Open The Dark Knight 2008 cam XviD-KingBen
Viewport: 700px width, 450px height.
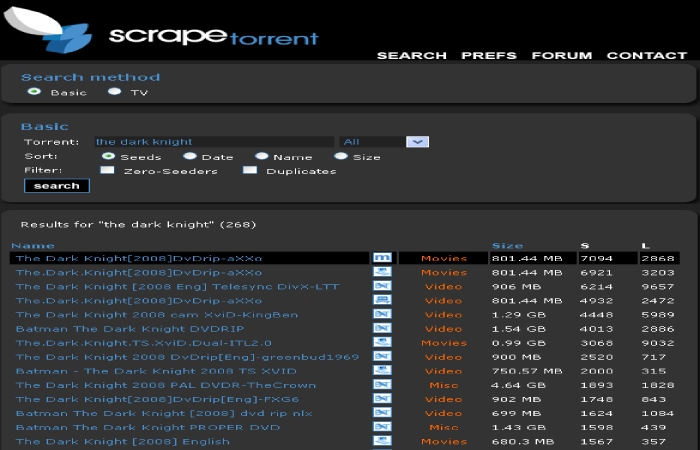pos(157,315)
